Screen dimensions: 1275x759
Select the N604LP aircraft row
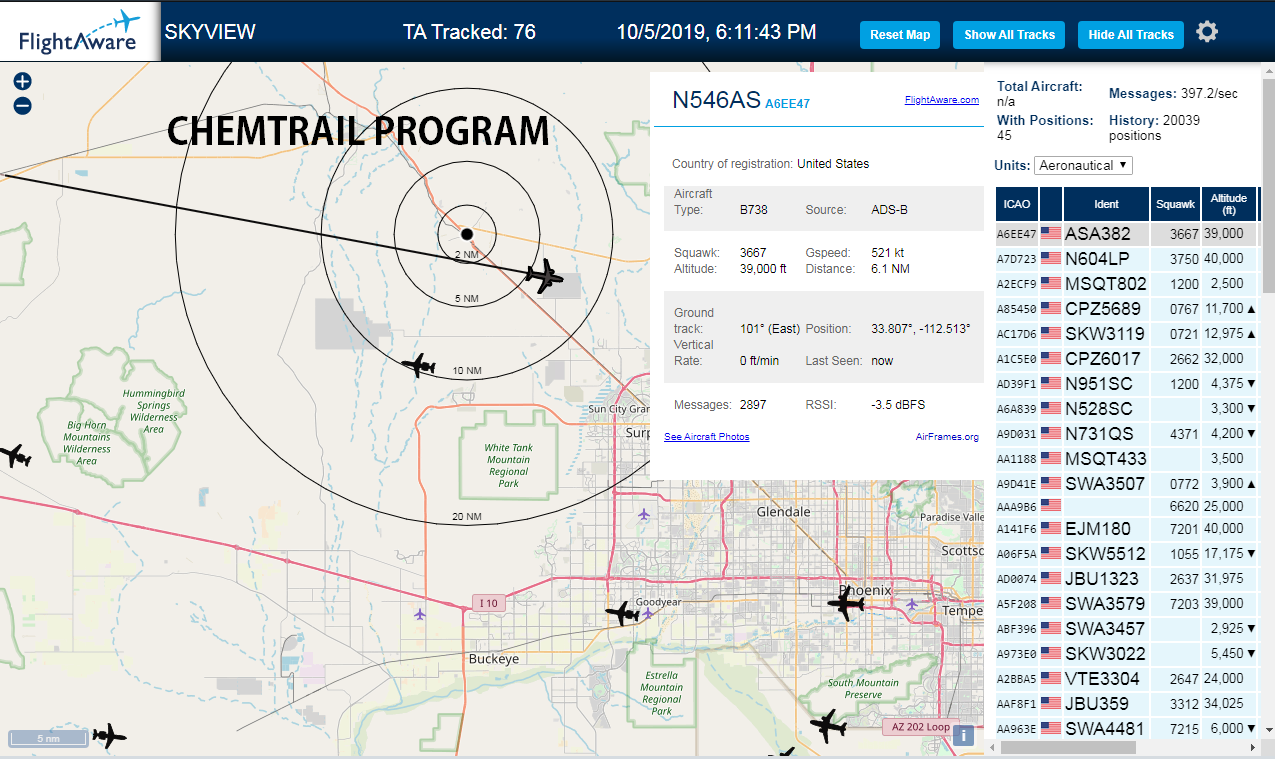coord(1126,259)
